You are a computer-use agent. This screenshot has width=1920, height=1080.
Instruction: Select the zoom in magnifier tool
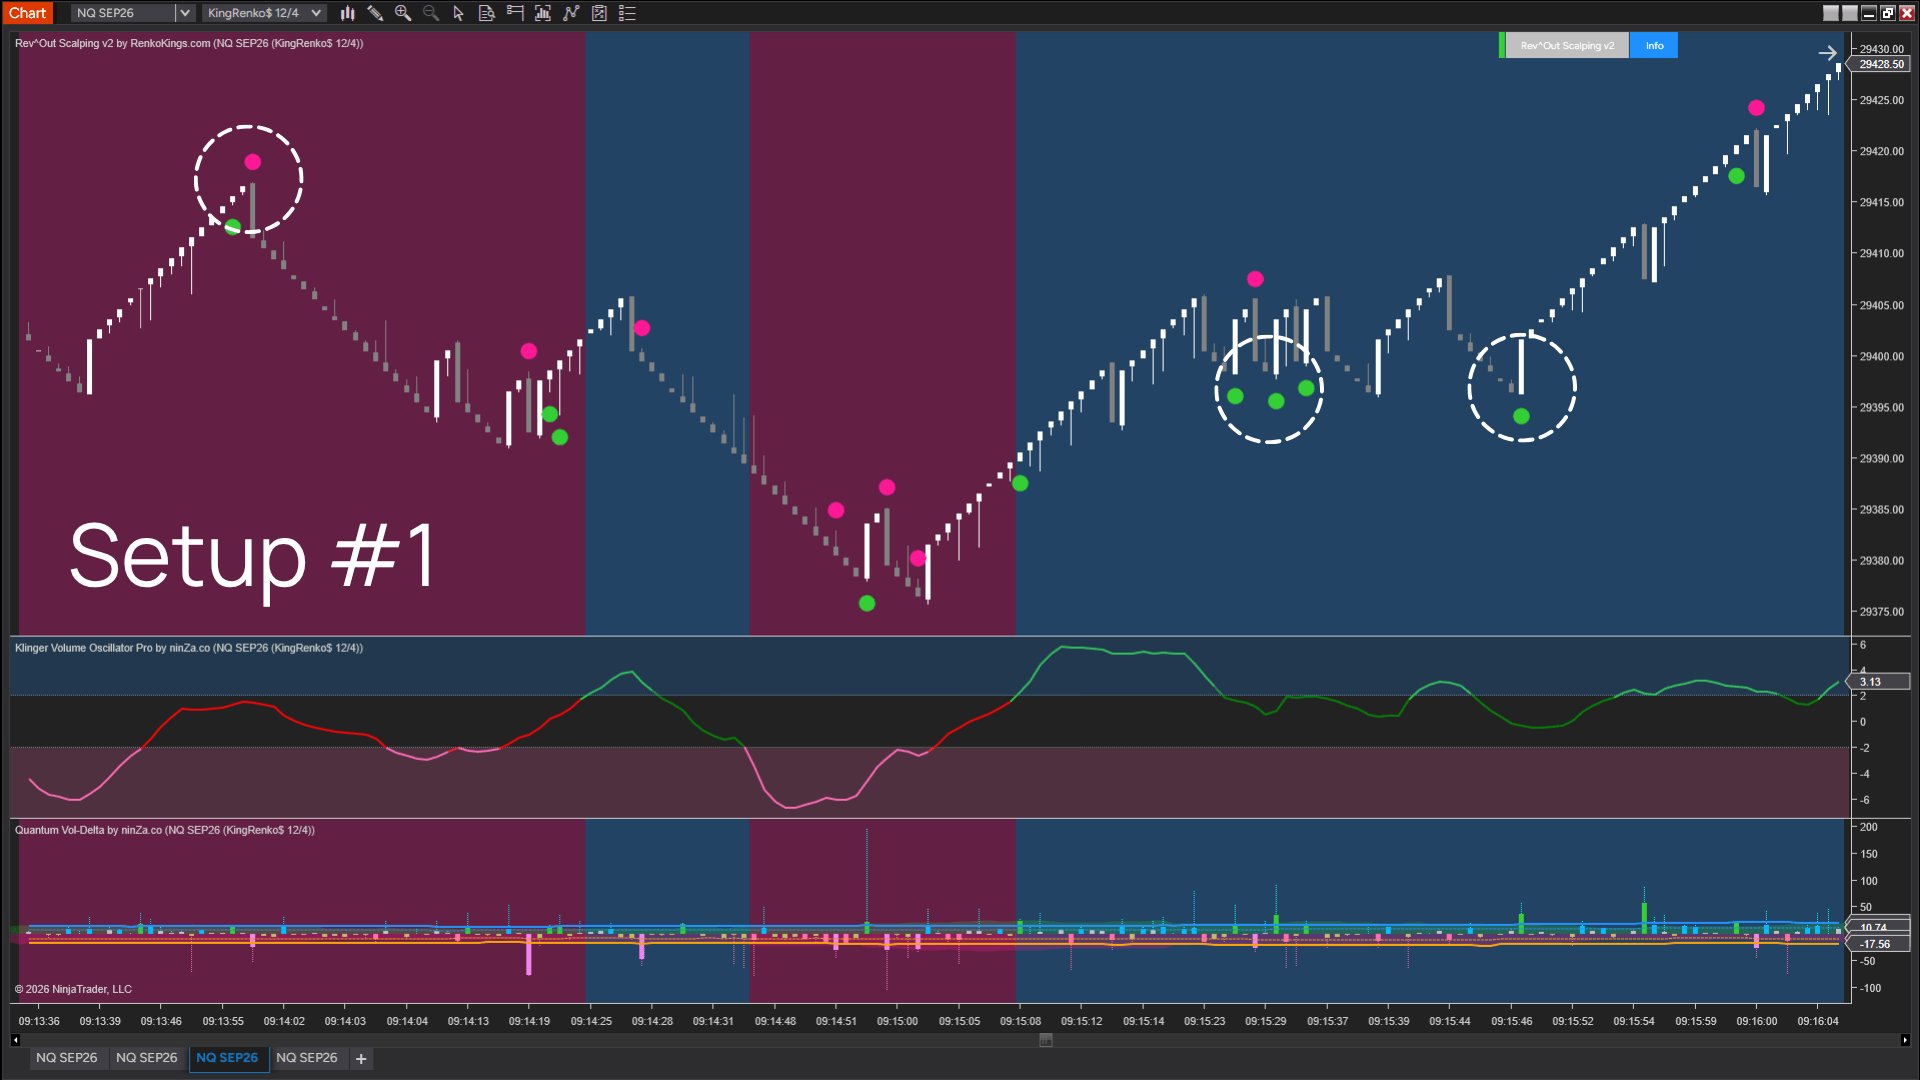[403, 13]
